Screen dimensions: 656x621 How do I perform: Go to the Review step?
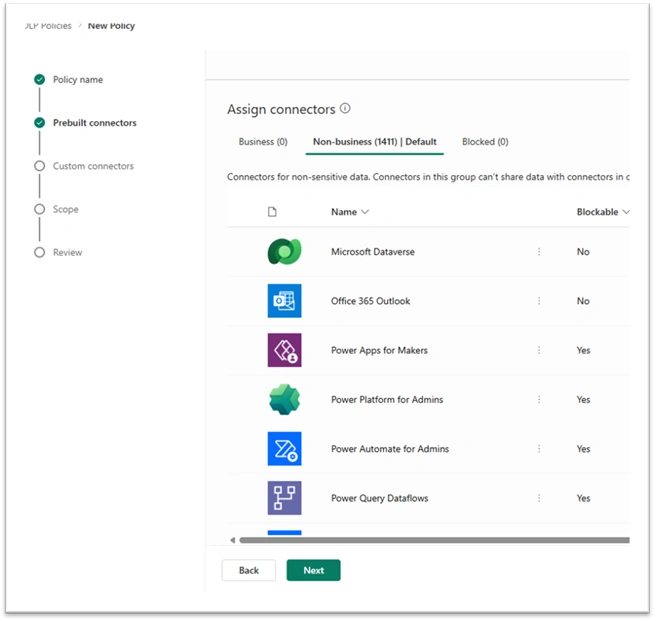pyautogui.click(x=67, y=252)
